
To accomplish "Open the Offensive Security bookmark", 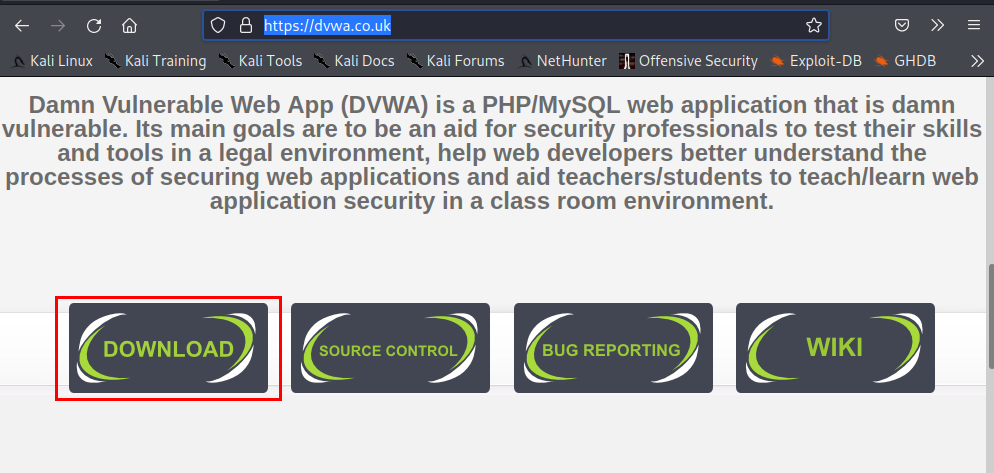I will pos(688,61).
